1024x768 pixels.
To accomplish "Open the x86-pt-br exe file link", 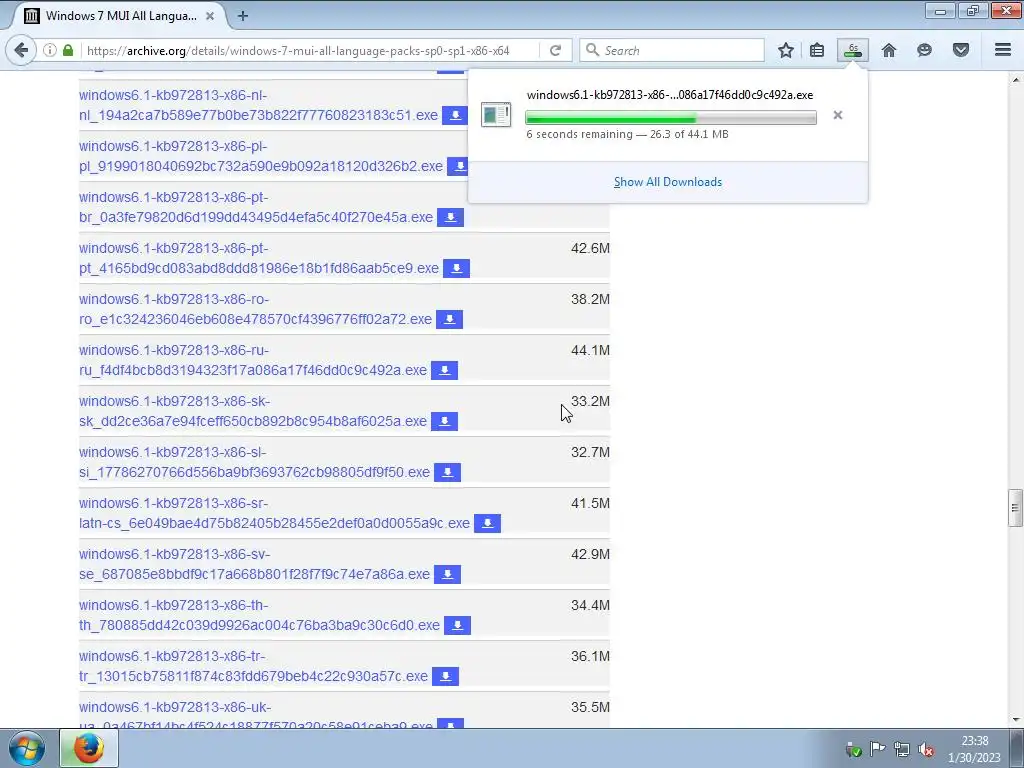I will [256, 207].
